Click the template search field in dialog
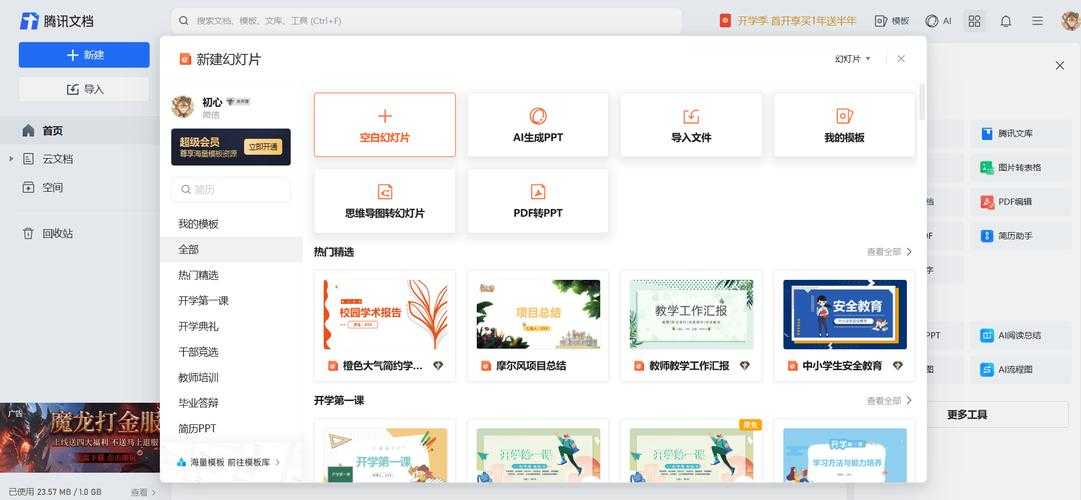This screenshot has height=500, width=1081. click(231, 189)
